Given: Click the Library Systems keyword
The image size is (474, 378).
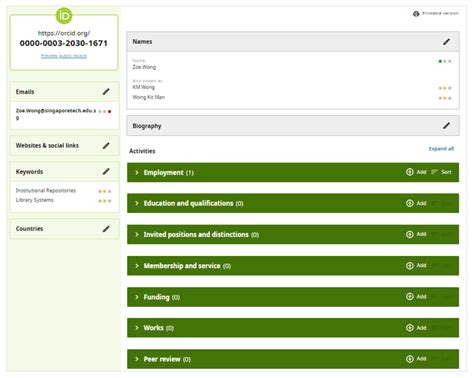Looking at the screenshot, I should [34, 200].
